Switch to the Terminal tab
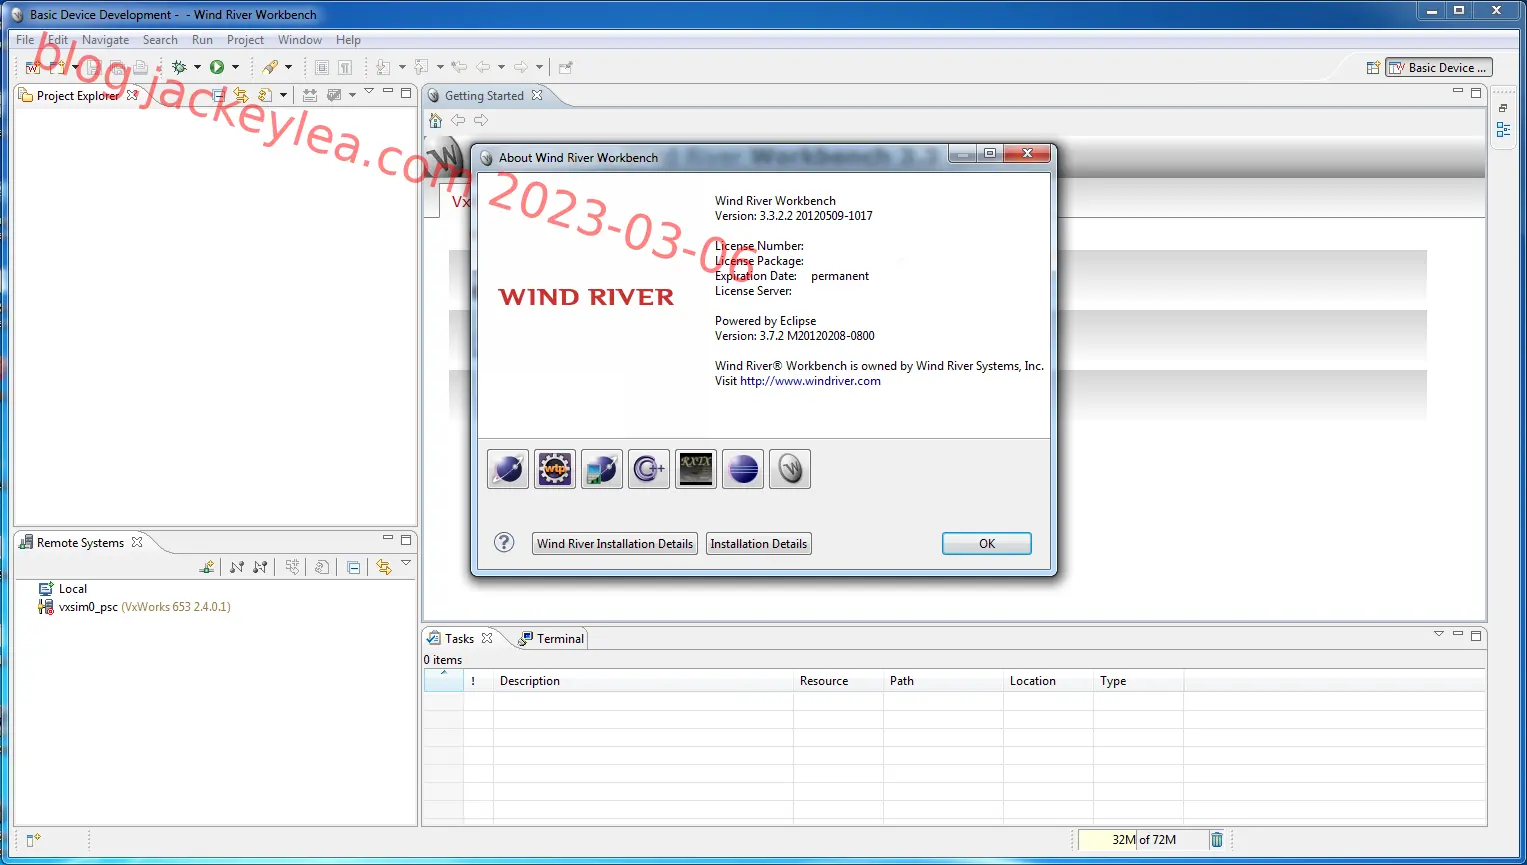Screen dimensions: 1527x865 coord(551,639)
